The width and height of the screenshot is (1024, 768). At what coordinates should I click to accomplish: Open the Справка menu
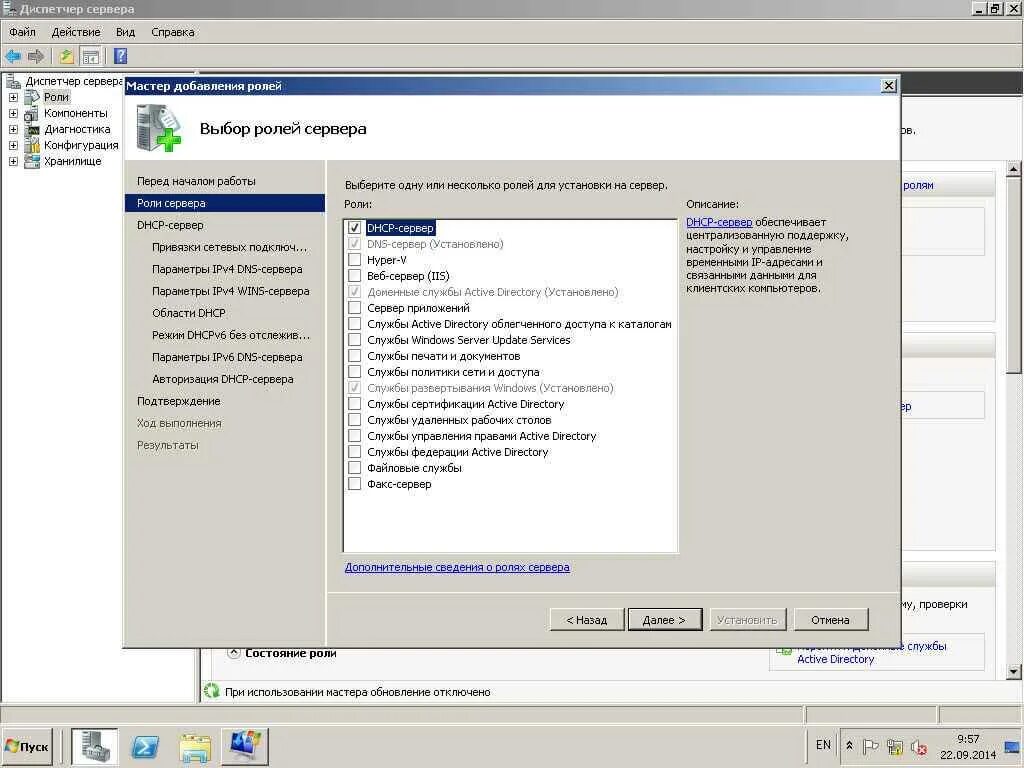pos(173,32)
